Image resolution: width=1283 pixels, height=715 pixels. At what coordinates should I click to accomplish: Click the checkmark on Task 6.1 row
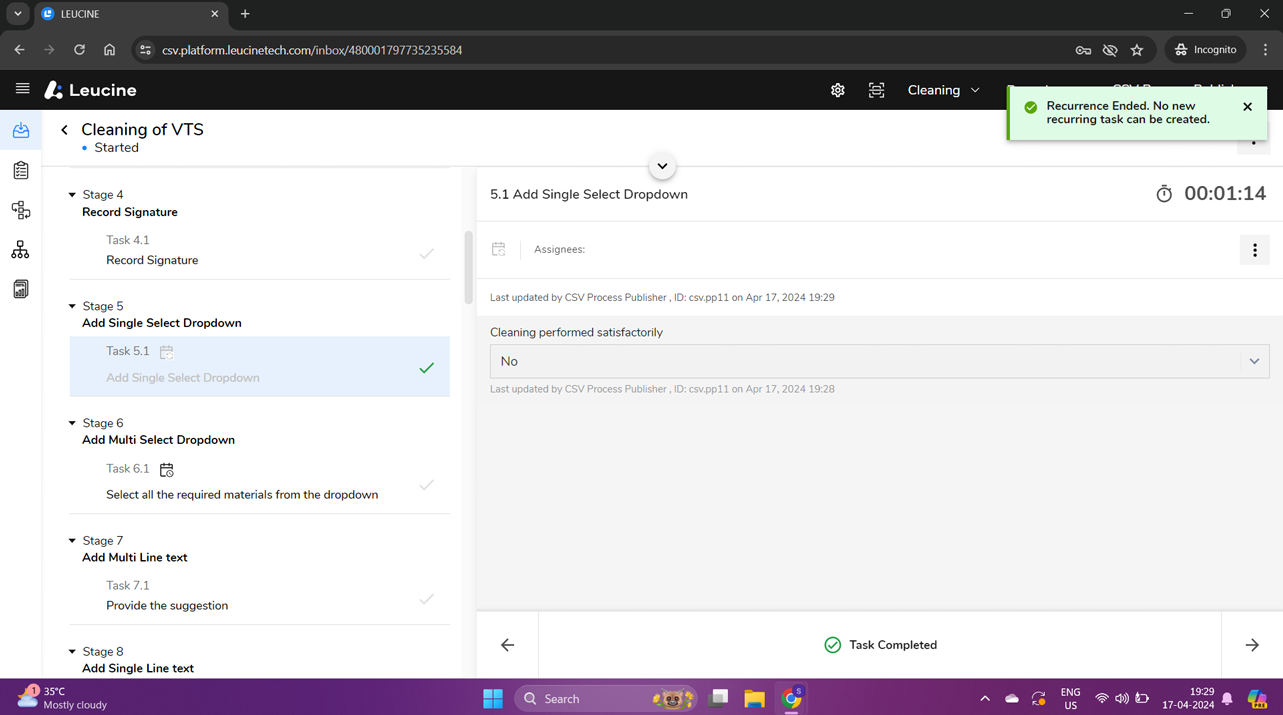(x=427, y=485)
